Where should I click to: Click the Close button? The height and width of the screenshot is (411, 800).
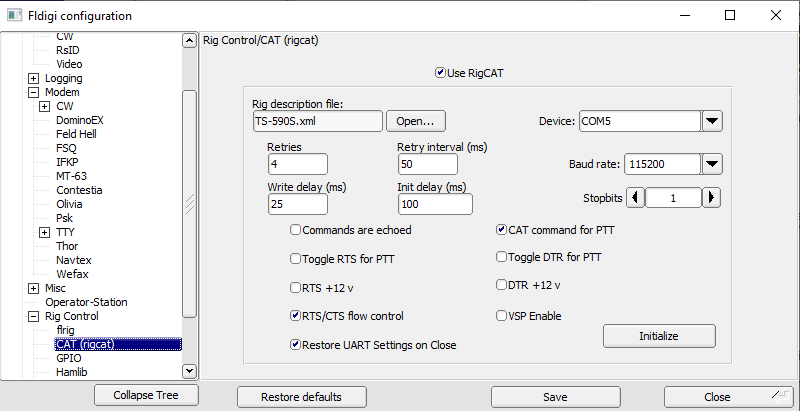click(x=729, y=397)
